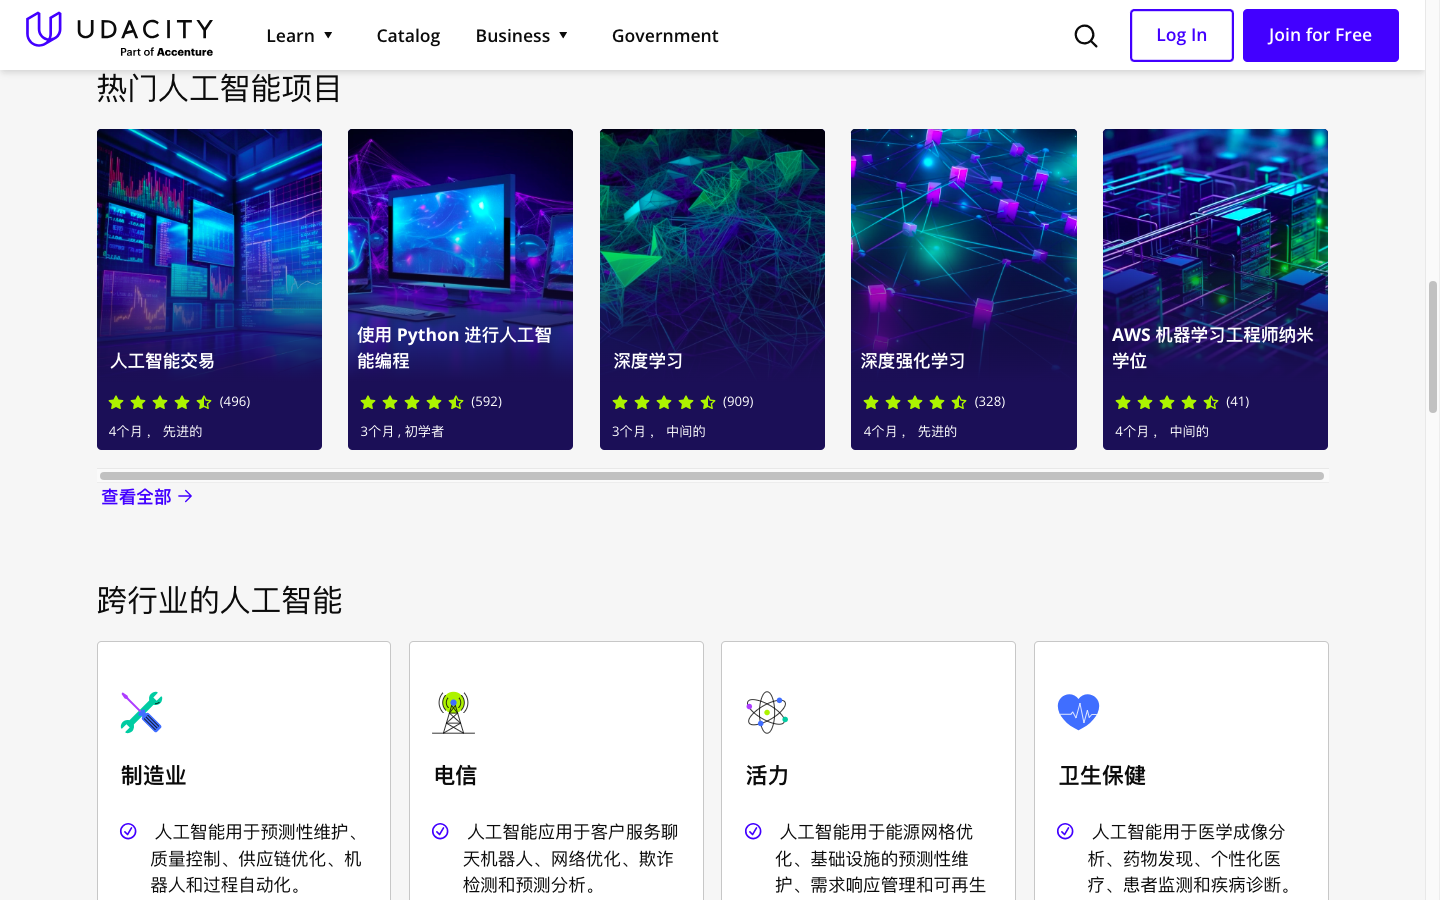This screenshot has height=900, width=1440.
Task: Open the 深度强化学习 course card
Action: tap(964, 289)
